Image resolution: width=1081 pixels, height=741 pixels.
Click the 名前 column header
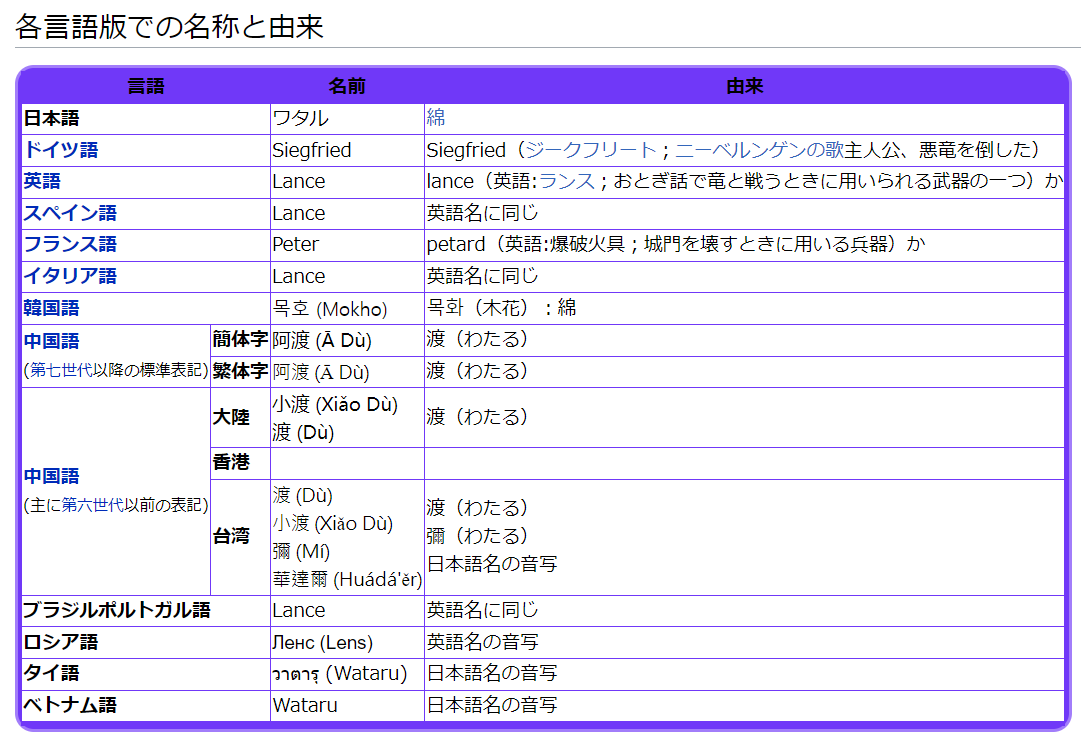coord(347,86)
